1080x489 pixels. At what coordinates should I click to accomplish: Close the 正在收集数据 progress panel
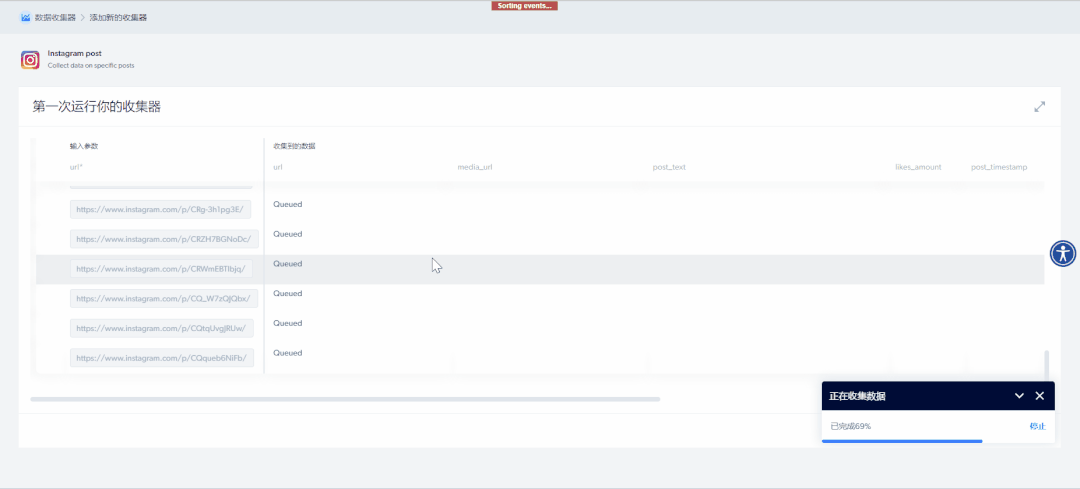tap(1039, 395)
